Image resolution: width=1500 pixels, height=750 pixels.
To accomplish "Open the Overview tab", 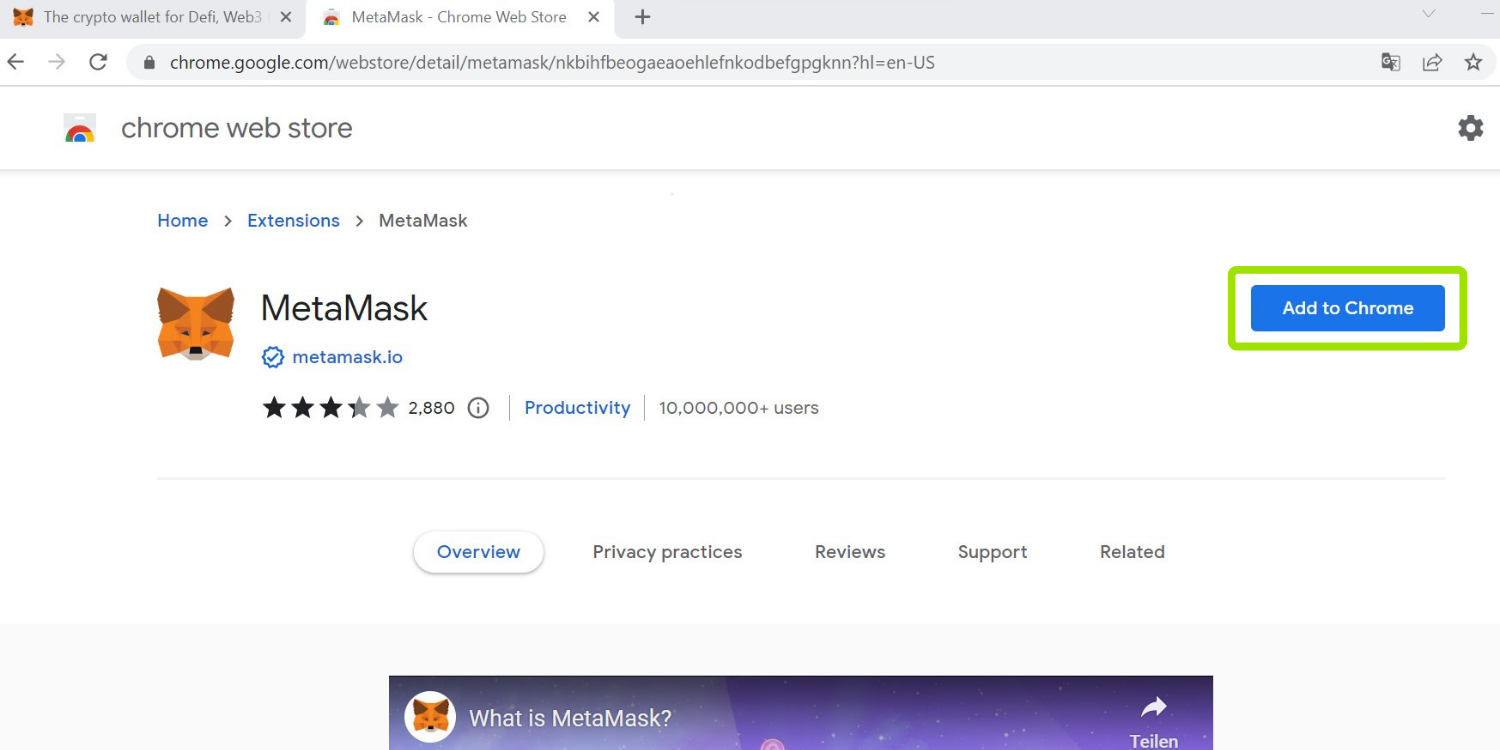I will coord(478,552).
